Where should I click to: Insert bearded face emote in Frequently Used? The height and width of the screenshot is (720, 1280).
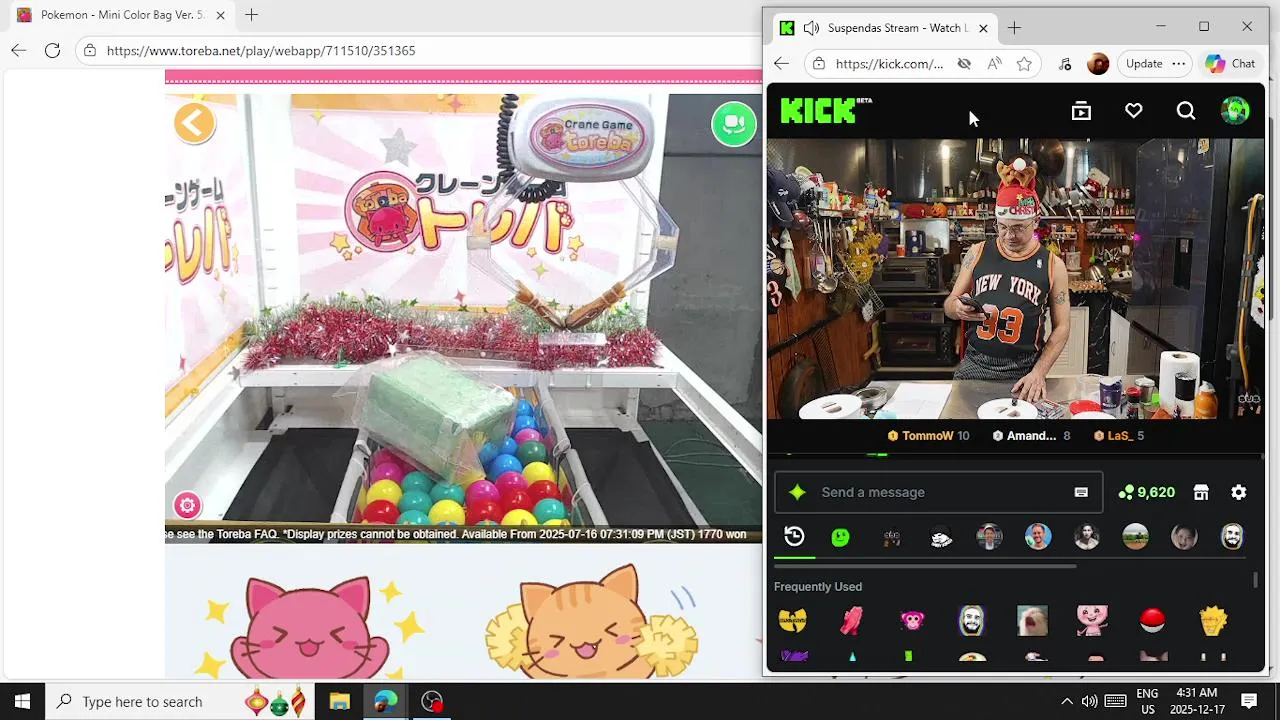972,621
